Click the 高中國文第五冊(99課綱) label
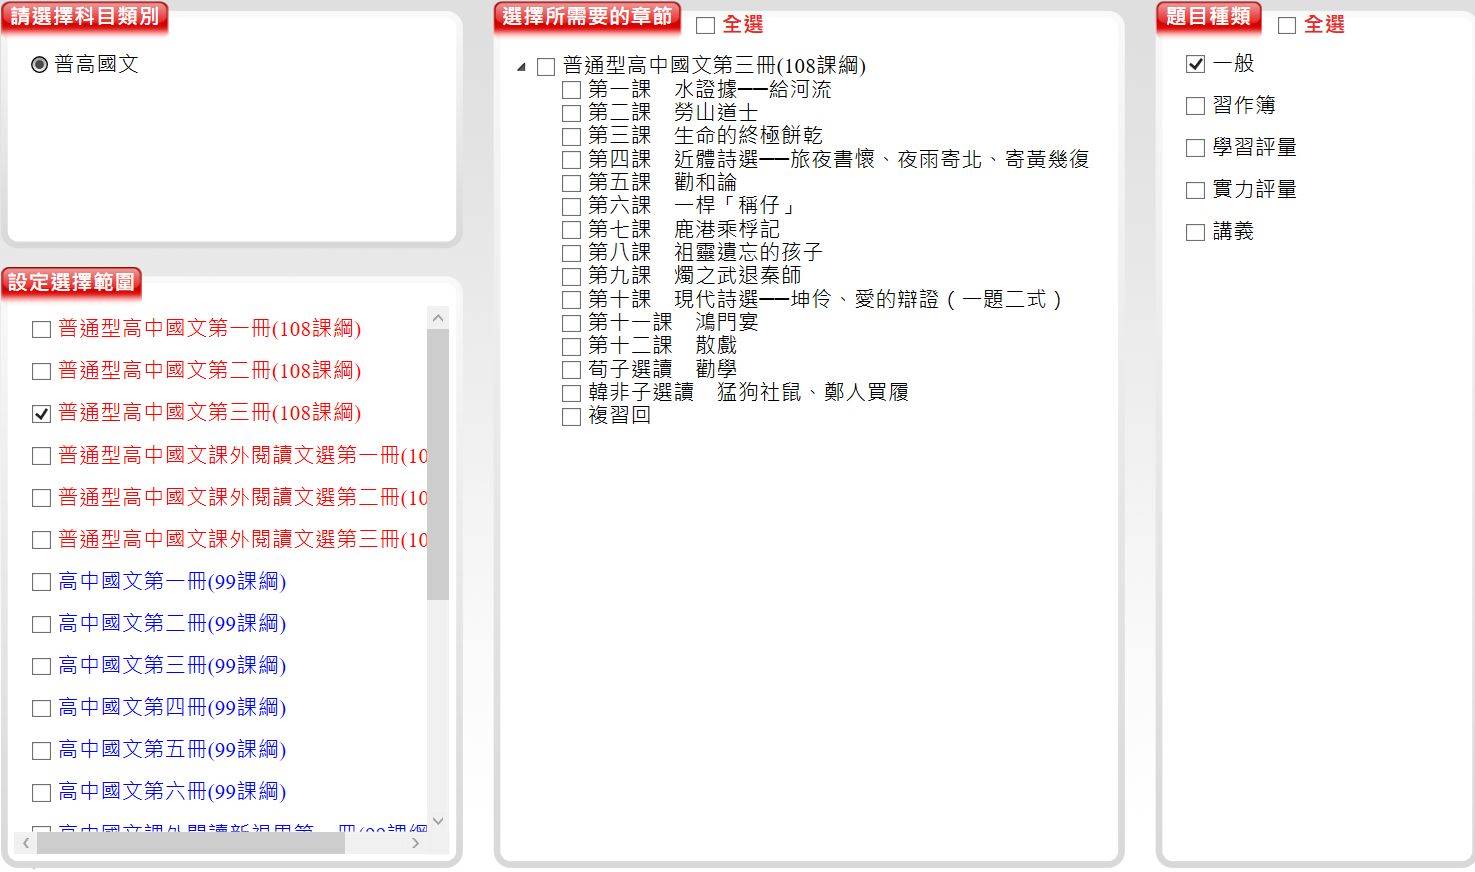Viewport: 1475px width, 872px height. coord(172,750)
